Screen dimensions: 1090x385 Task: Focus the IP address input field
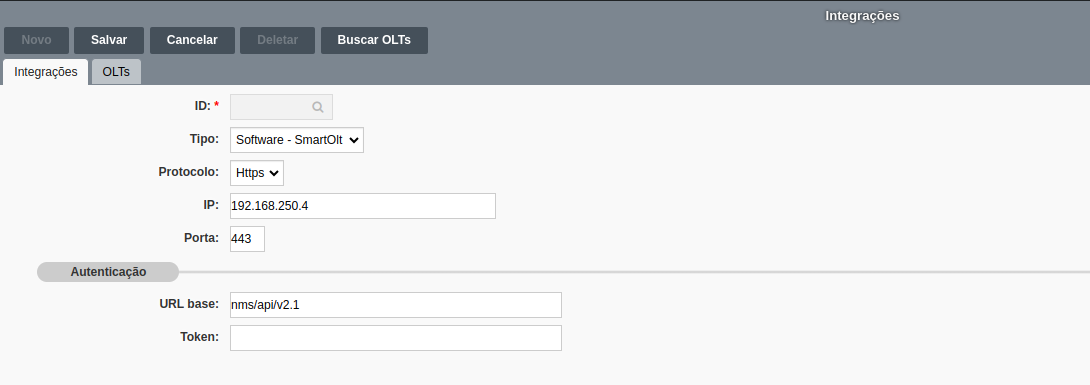click(x=363, y=206)
